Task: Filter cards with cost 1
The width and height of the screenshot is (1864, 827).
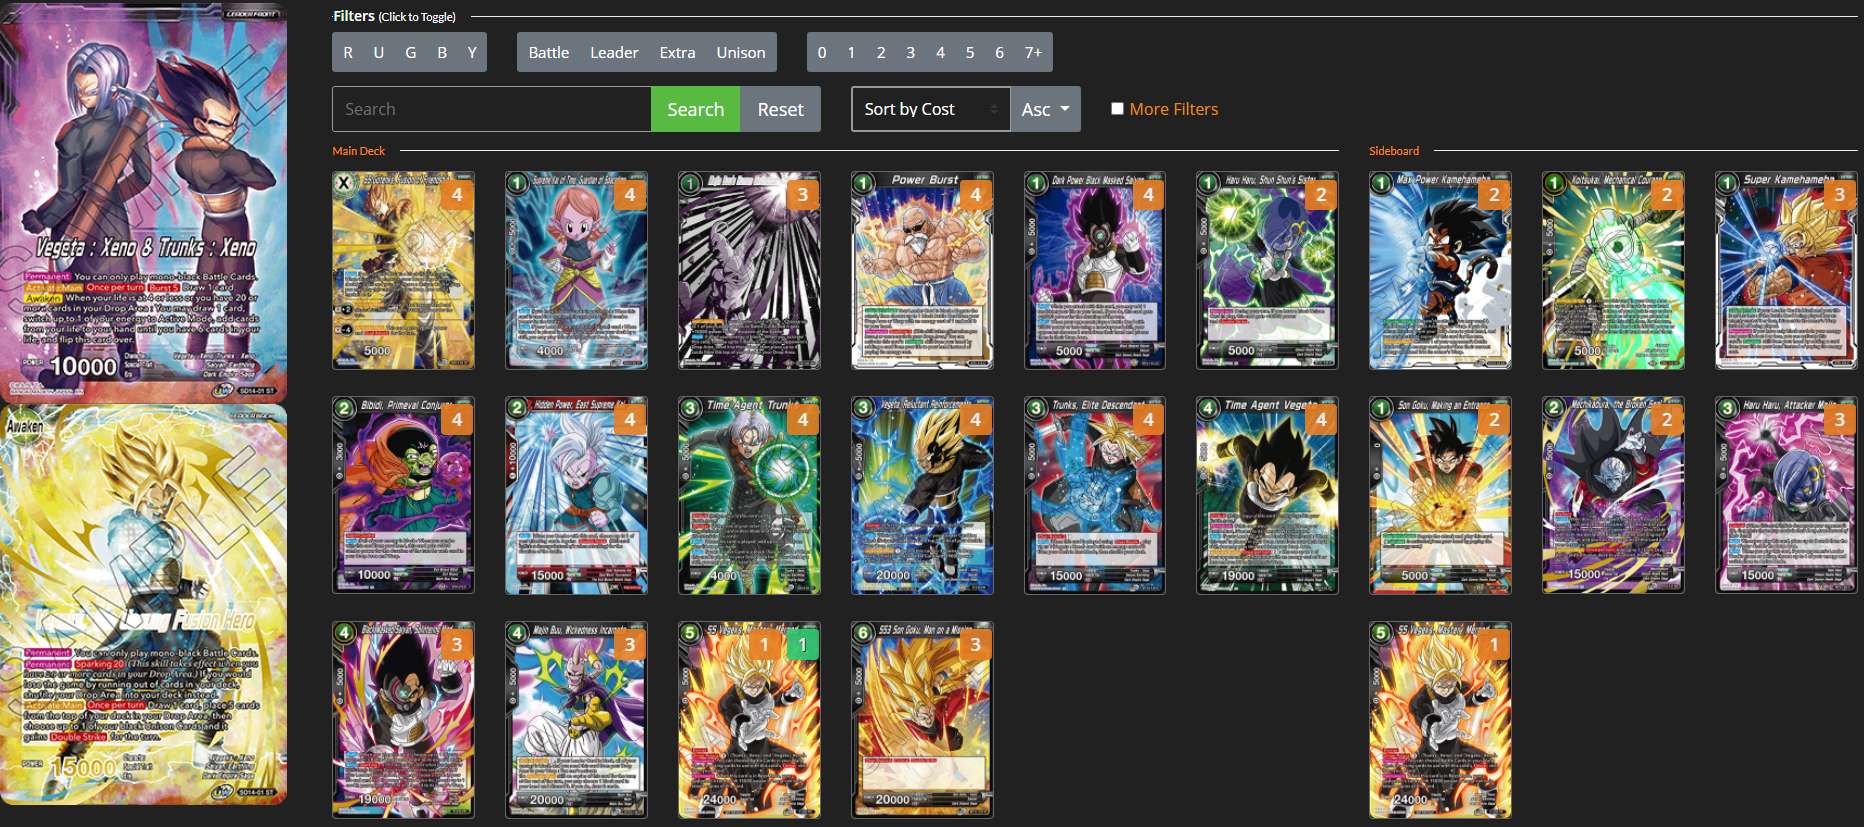Action: [x=851, y=52]
